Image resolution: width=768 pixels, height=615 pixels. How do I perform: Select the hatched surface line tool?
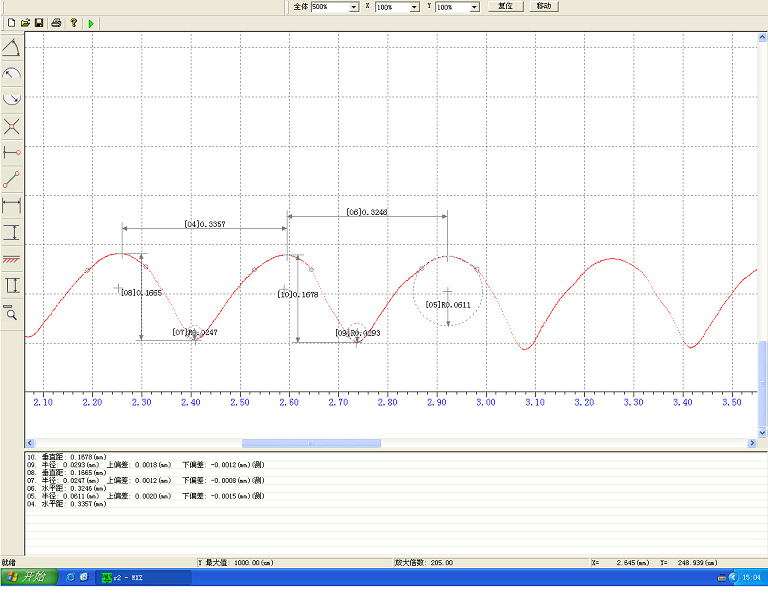click(x=12, y=259)
